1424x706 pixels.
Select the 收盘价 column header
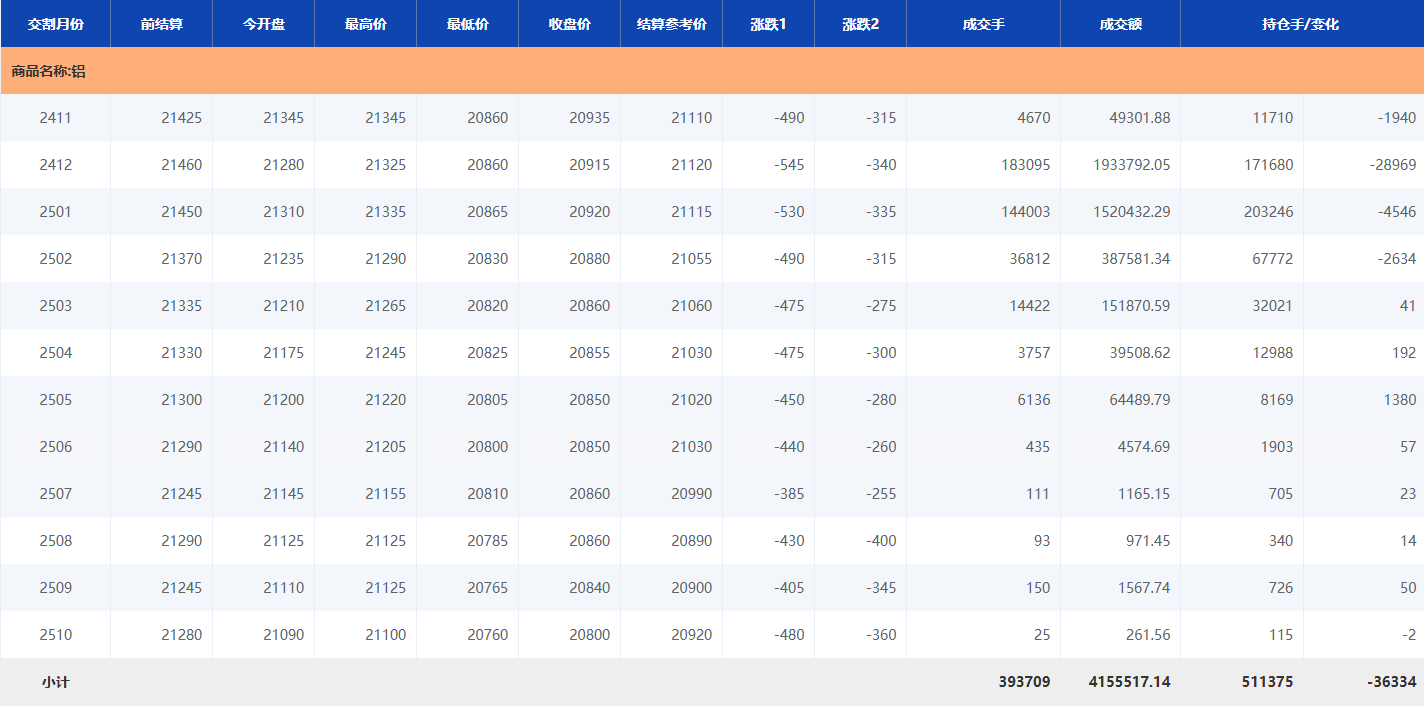pos(569,24)
